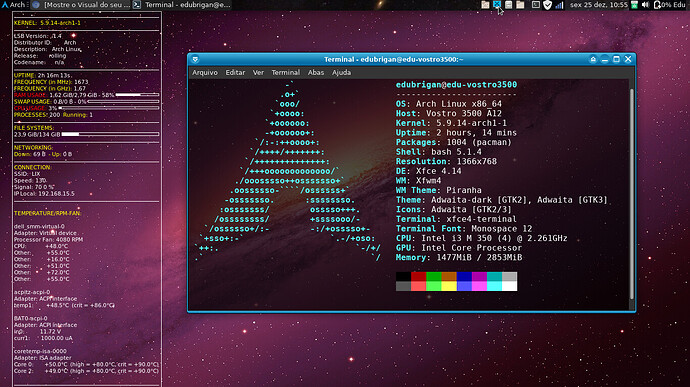Click the 'Memory: 1477MiB / 2853MiB' line
This screenshot has height=387, width=690.
click(x=459, y=258)
